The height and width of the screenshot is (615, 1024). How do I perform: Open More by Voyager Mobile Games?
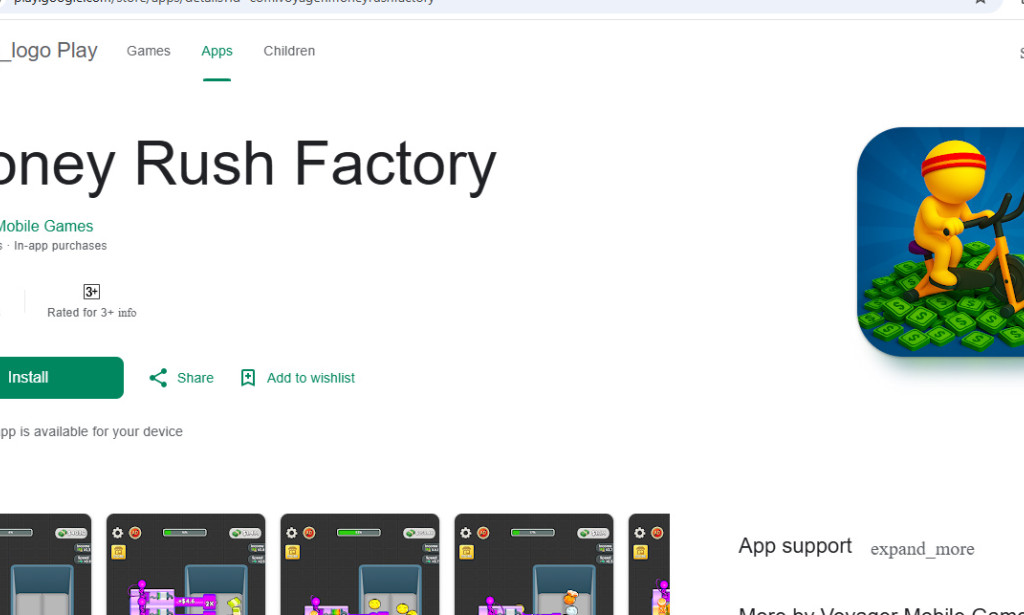[x=880, y=610]
